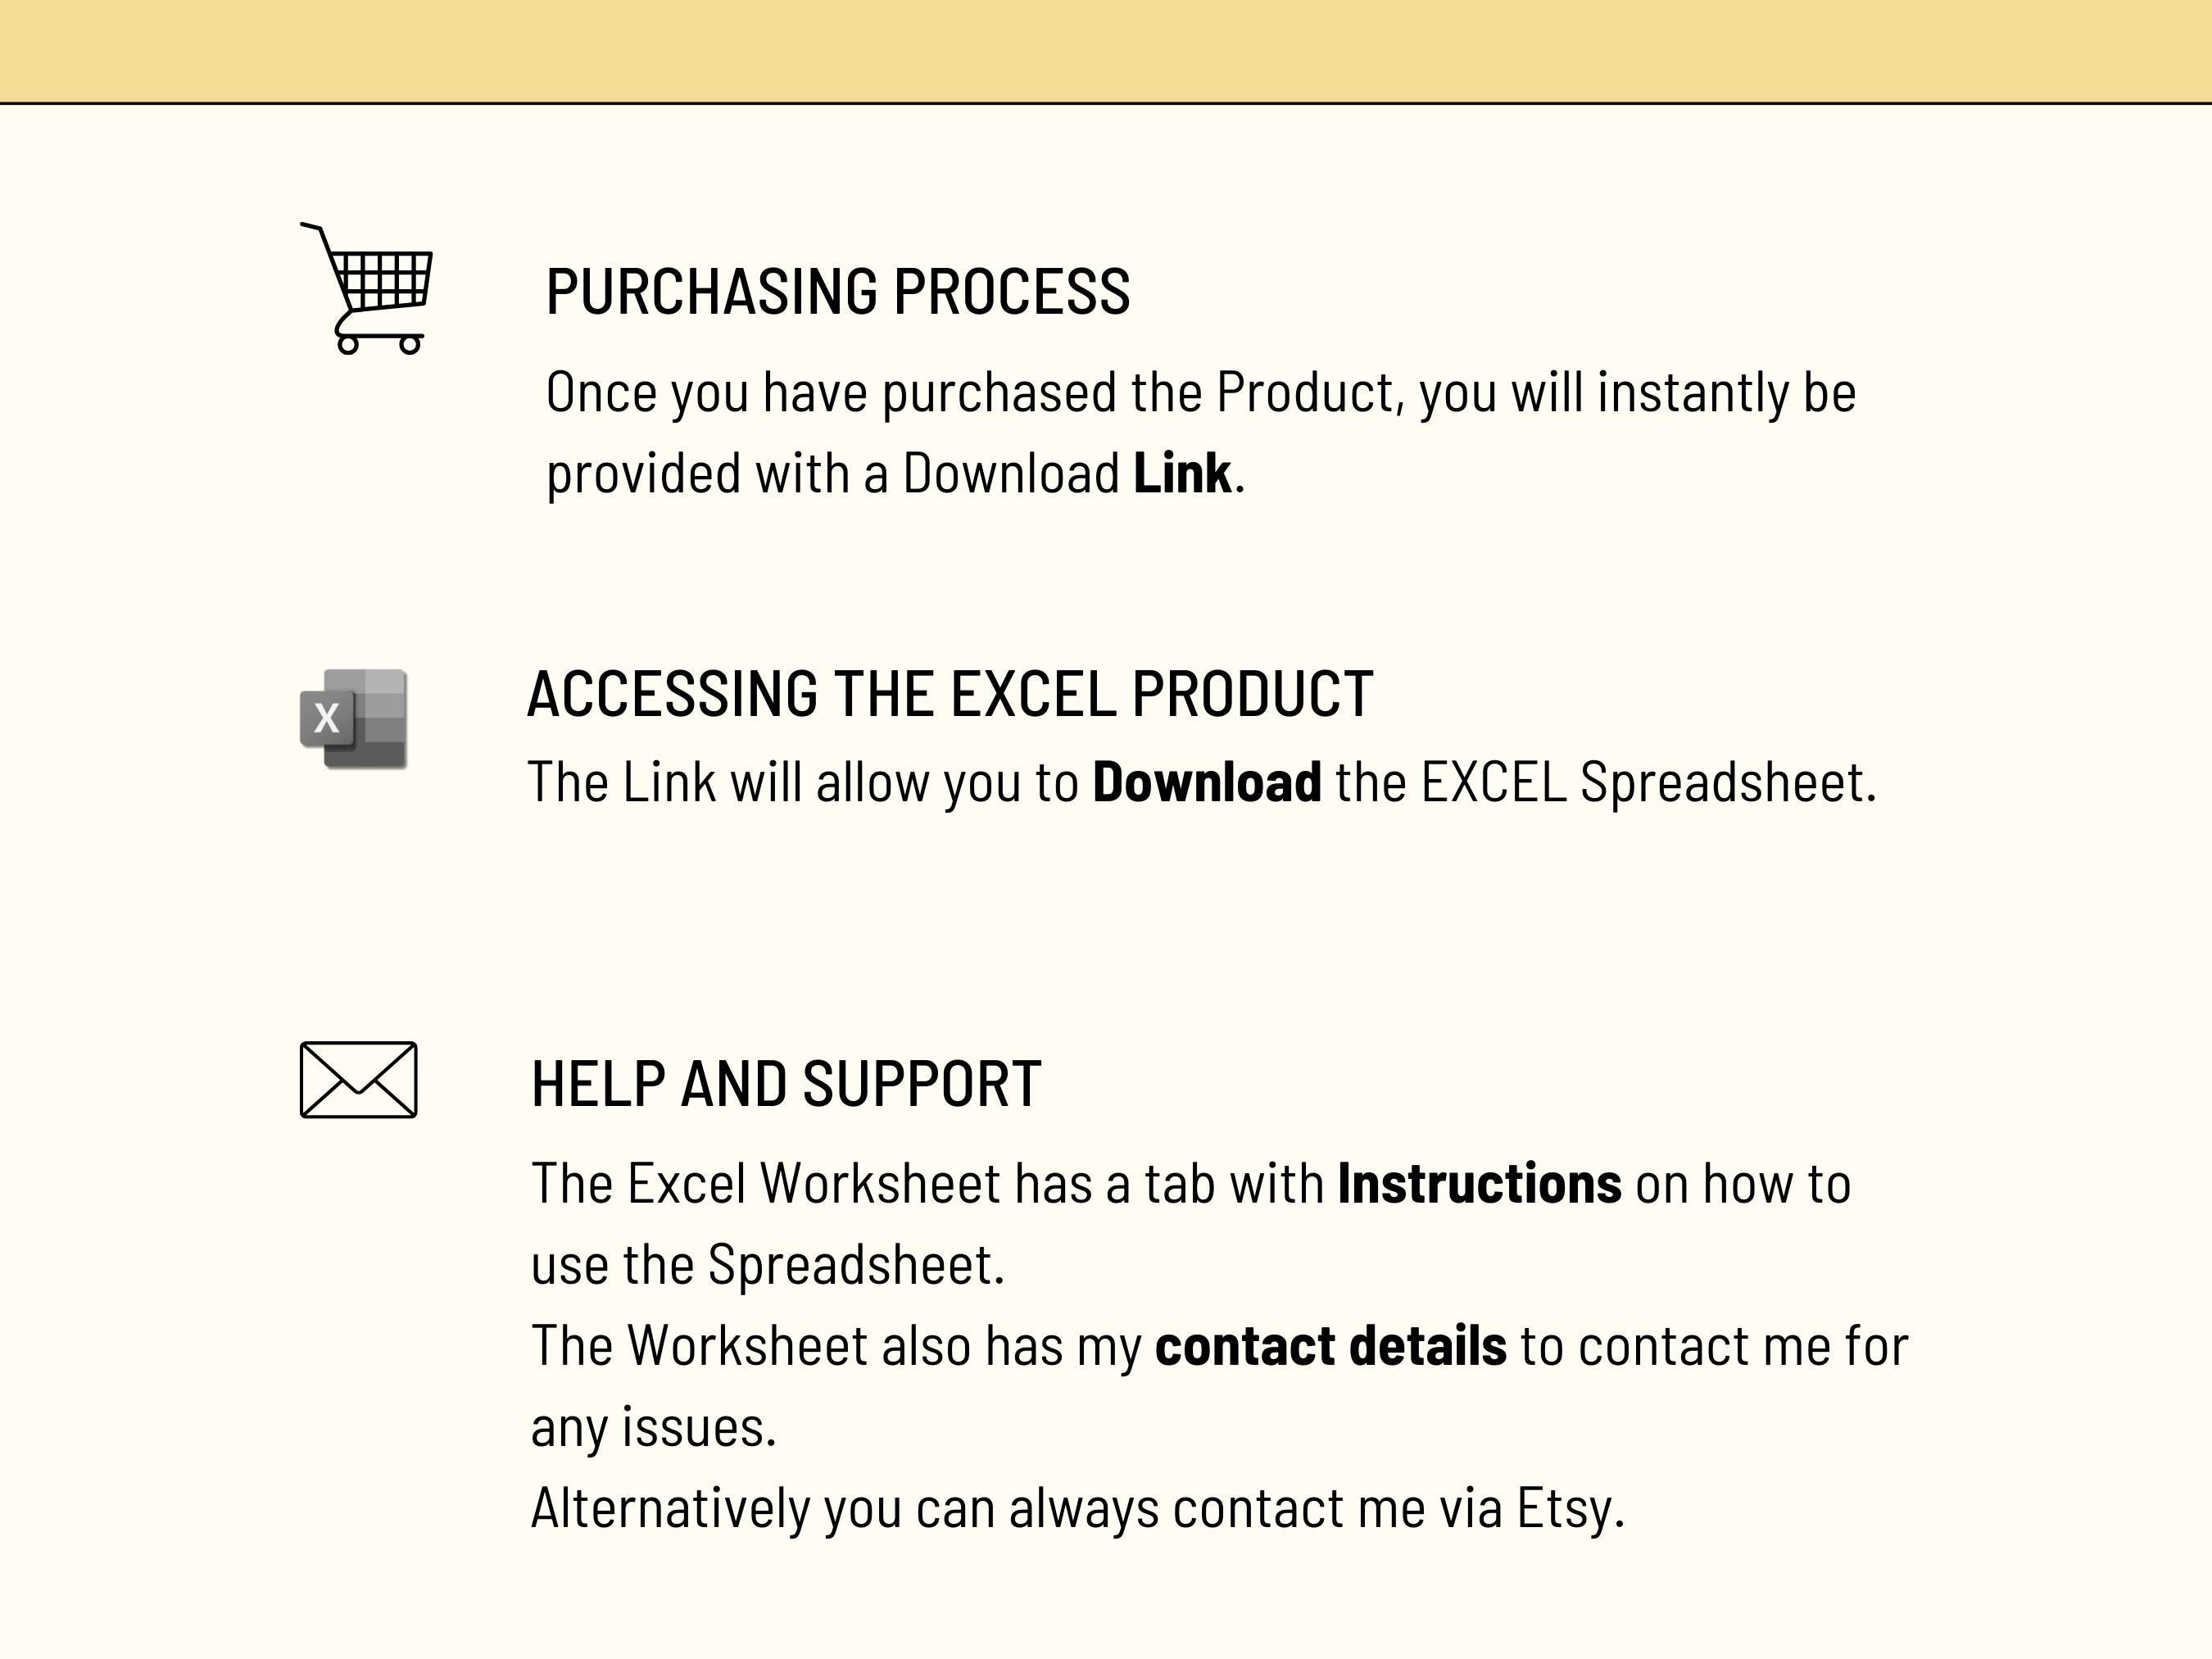The height and width of the screenshot is (1659, 2212).
Task: Select the ACCESSING THE EXCEL PRODUCT heading
Action: (950, 694)
